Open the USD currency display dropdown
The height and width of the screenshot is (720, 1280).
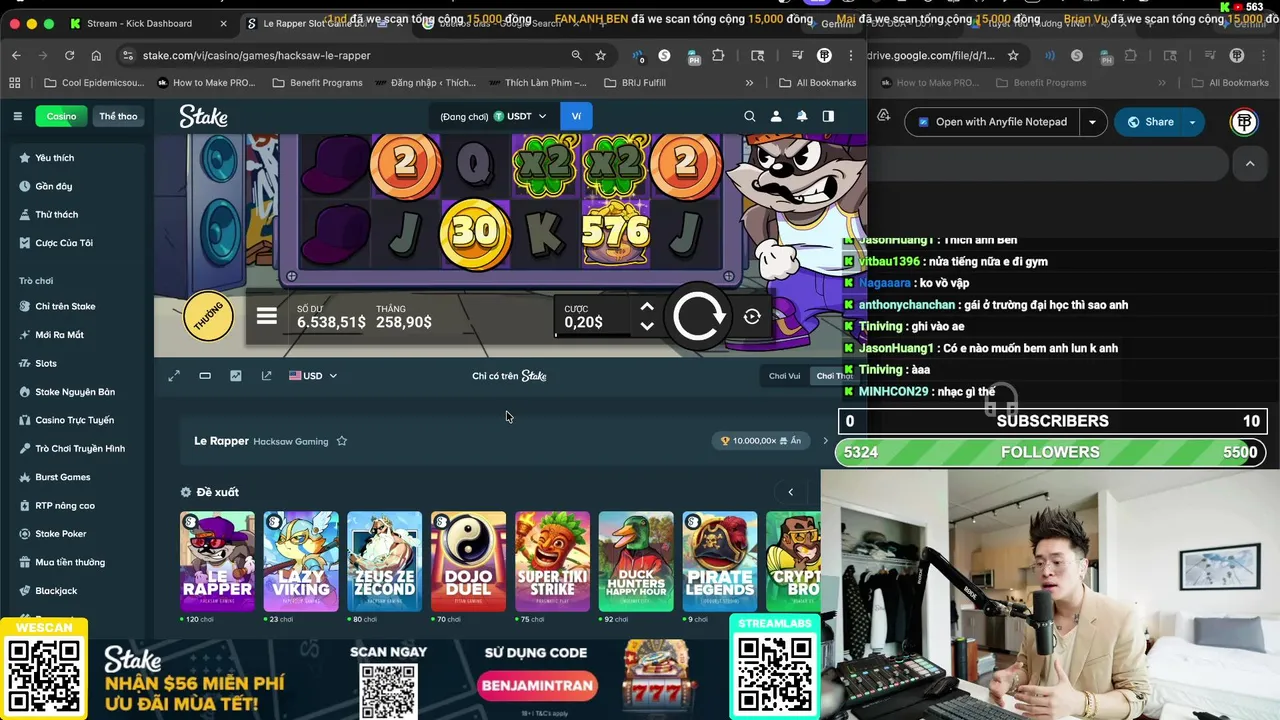click(313, 376)
